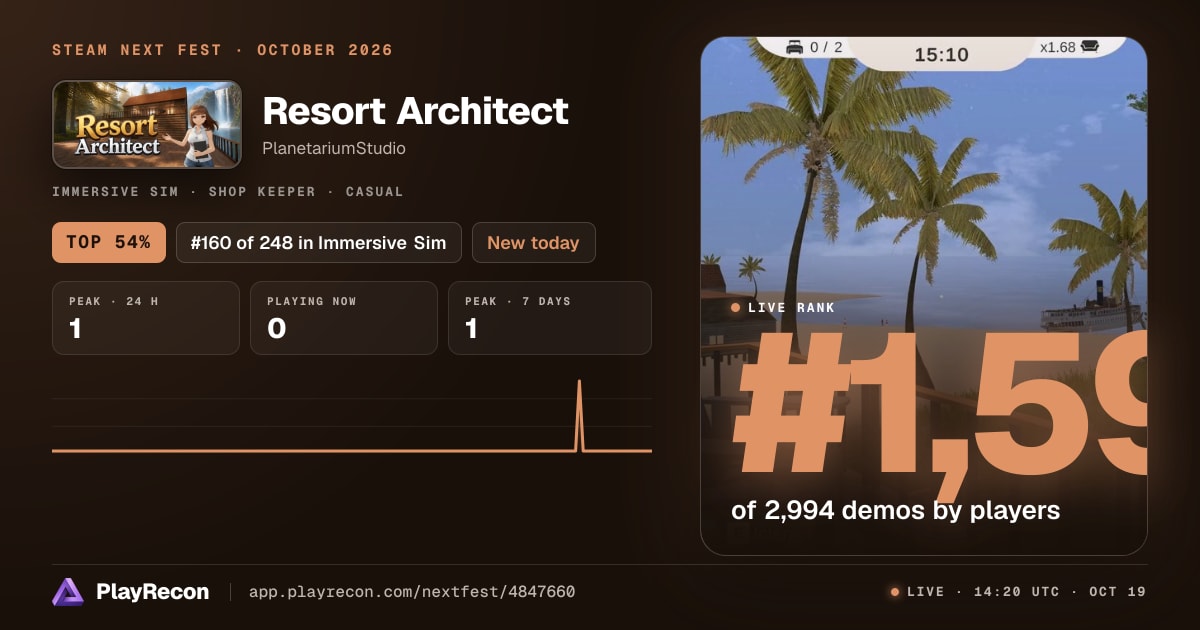Click the Resort Architect title text
Screen dimensions: 1200x630
click(x=416, y=111)
